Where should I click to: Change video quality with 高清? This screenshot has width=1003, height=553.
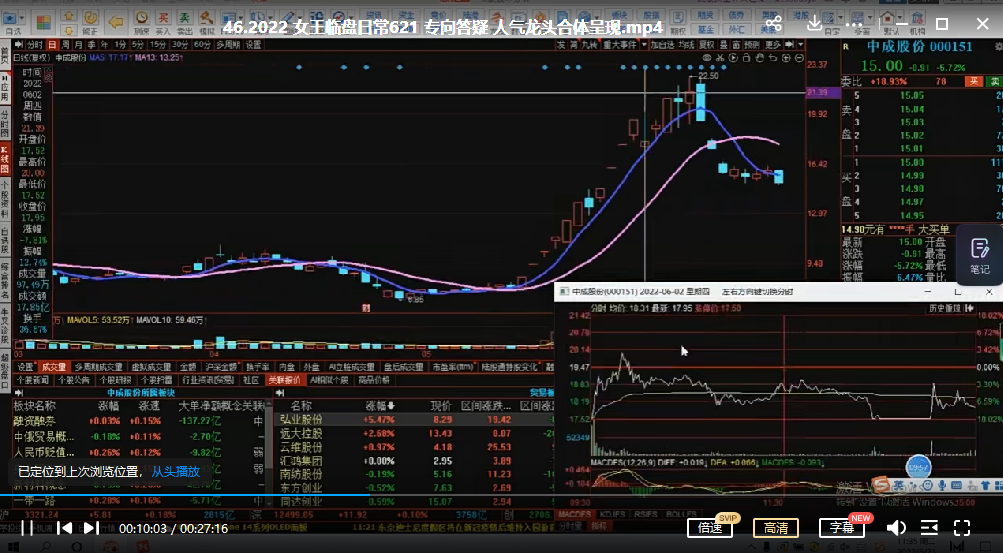(775, 528)
